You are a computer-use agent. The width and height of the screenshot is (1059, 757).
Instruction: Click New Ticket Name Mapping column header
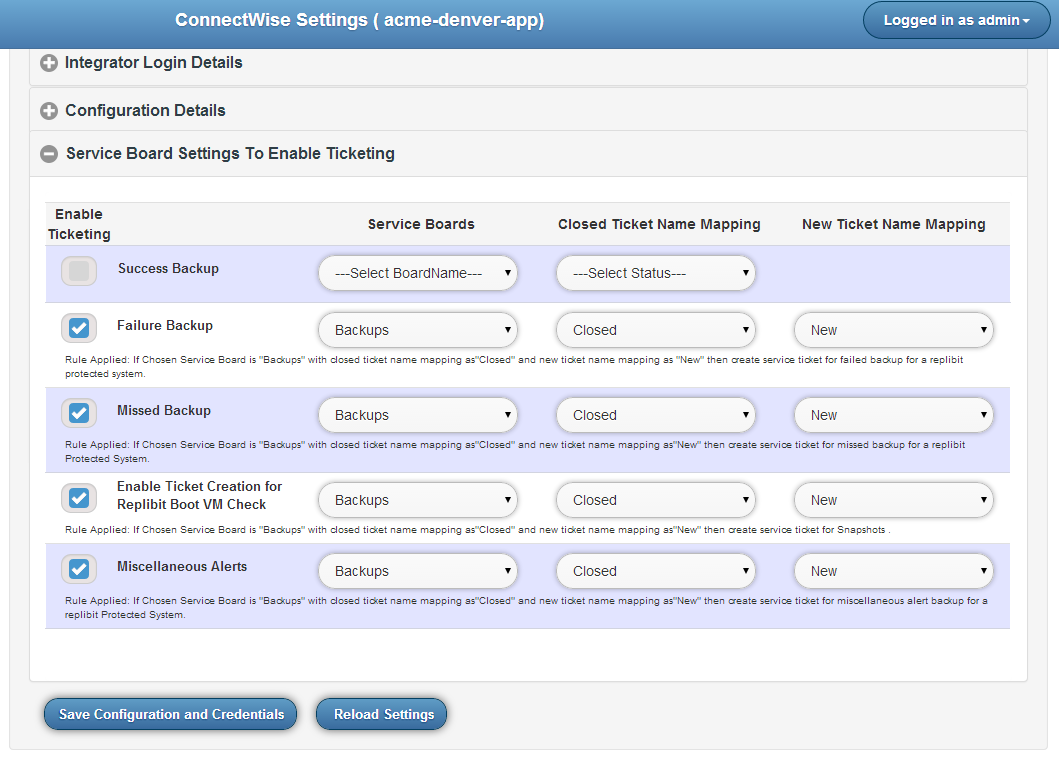[x=894, y=224]
